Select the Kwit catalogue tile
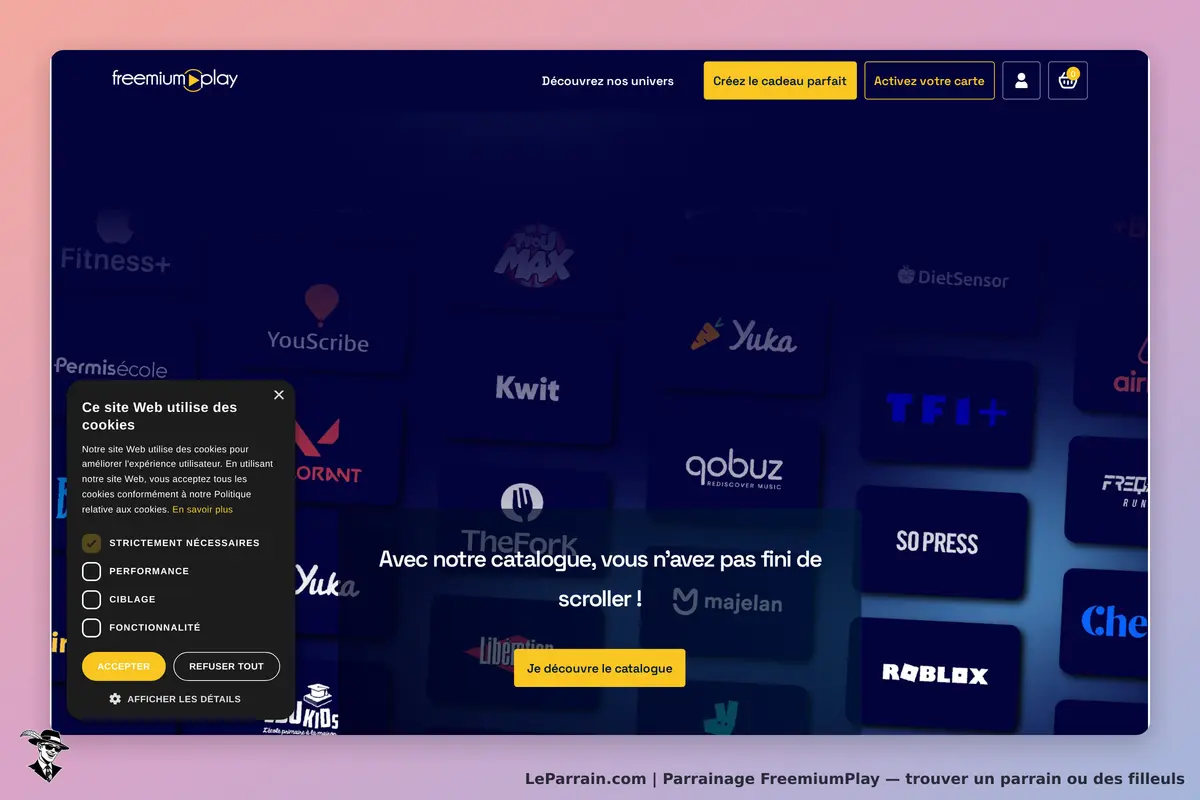The height and width of the screenshot is (800, 1200). pos(528,388)
